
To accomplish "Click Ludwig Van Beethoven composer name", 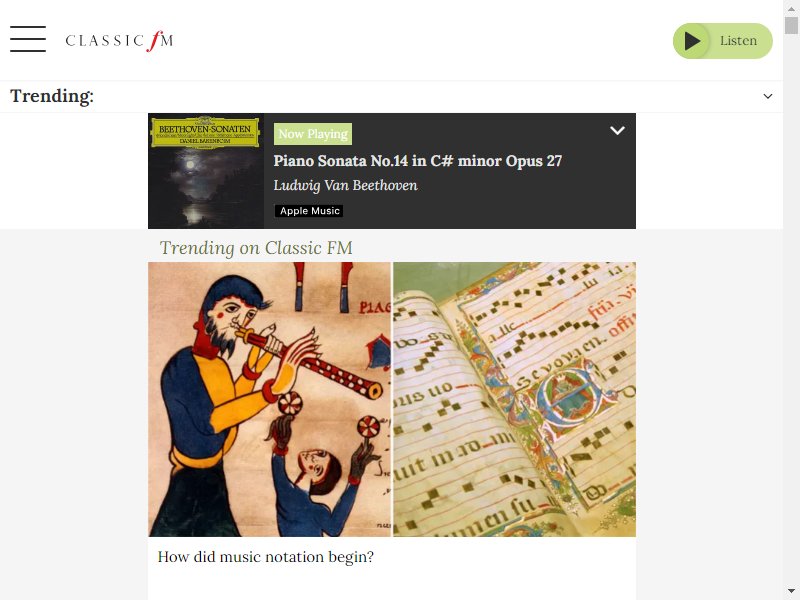I will 345,185.
